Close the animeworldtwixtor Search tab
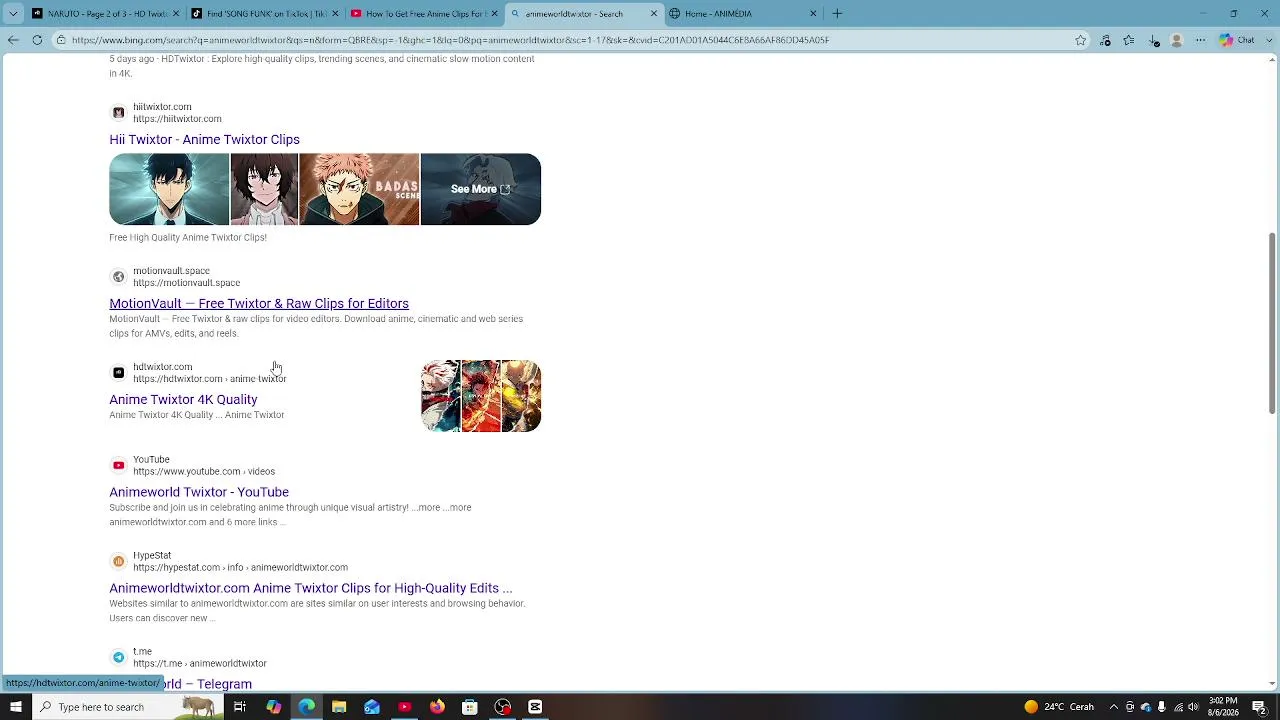 (x=654, y=14)
